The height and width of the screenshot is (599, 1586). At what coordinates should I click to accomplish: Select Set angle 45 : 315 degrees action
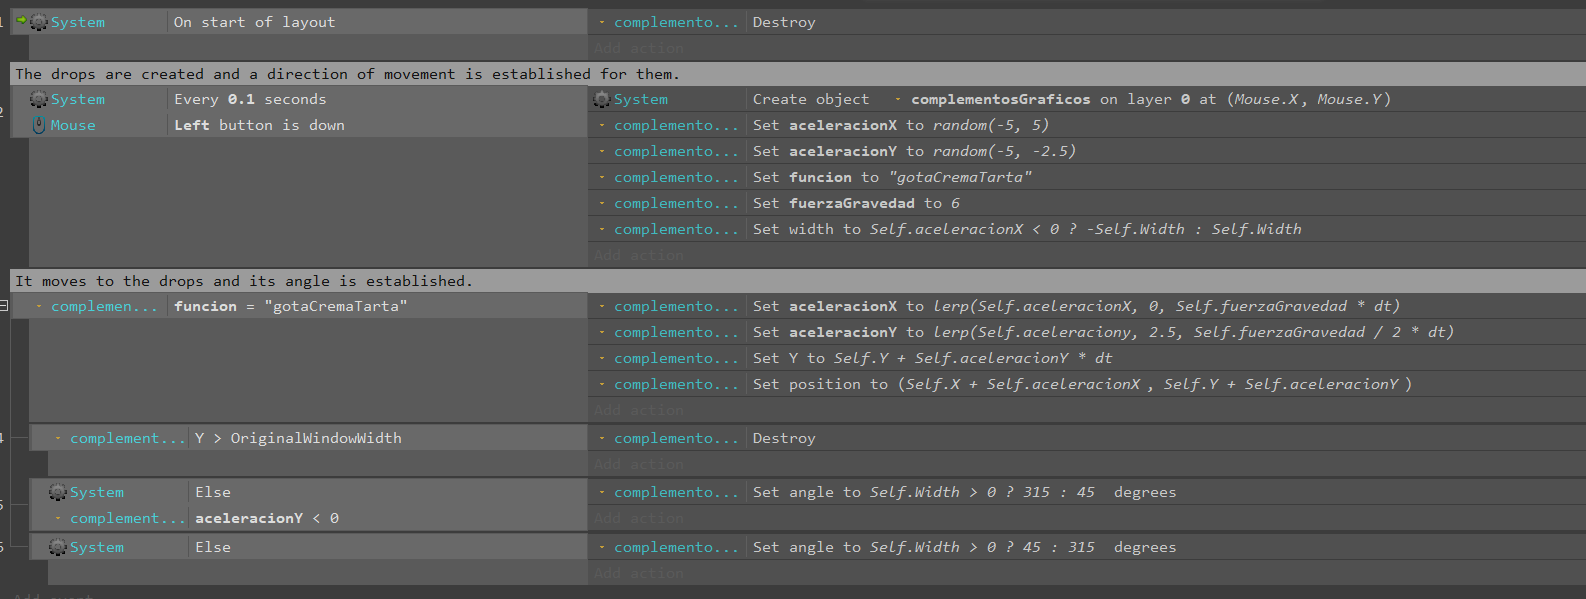click(1088, 547)
